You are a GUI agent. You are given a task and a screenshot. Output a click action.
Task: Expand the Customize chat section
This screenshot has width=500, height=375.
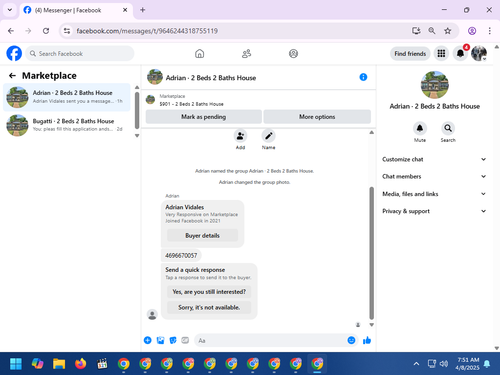(x=434, y=159)
